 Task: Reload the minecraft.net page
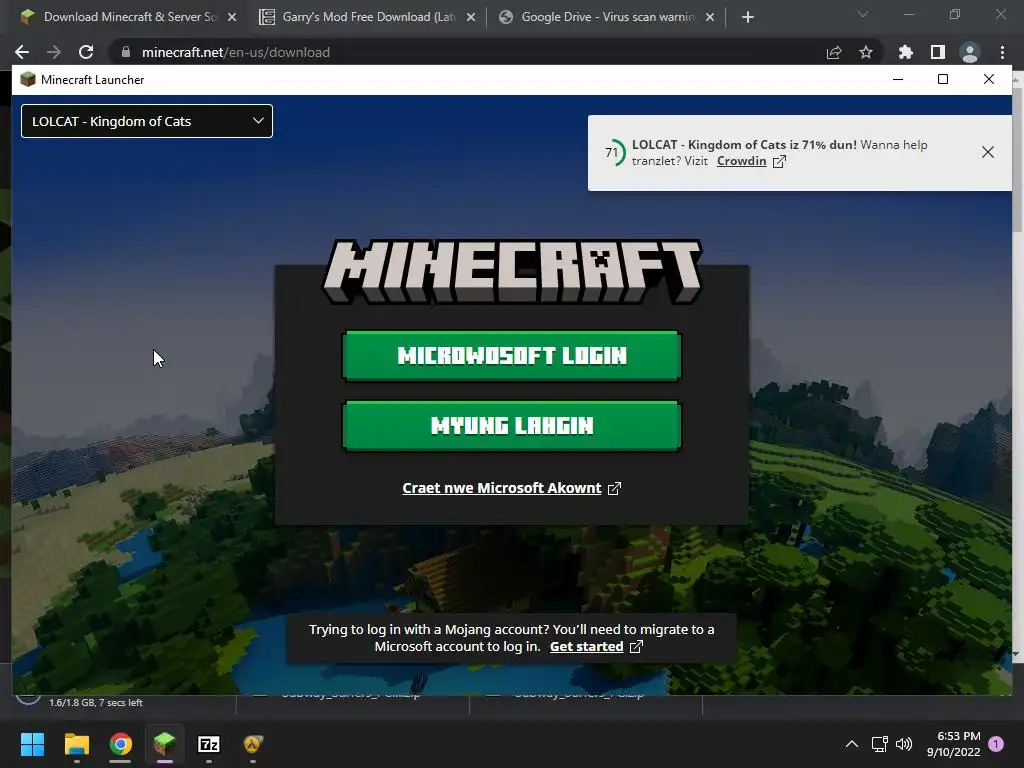click(x=86, y=52)
